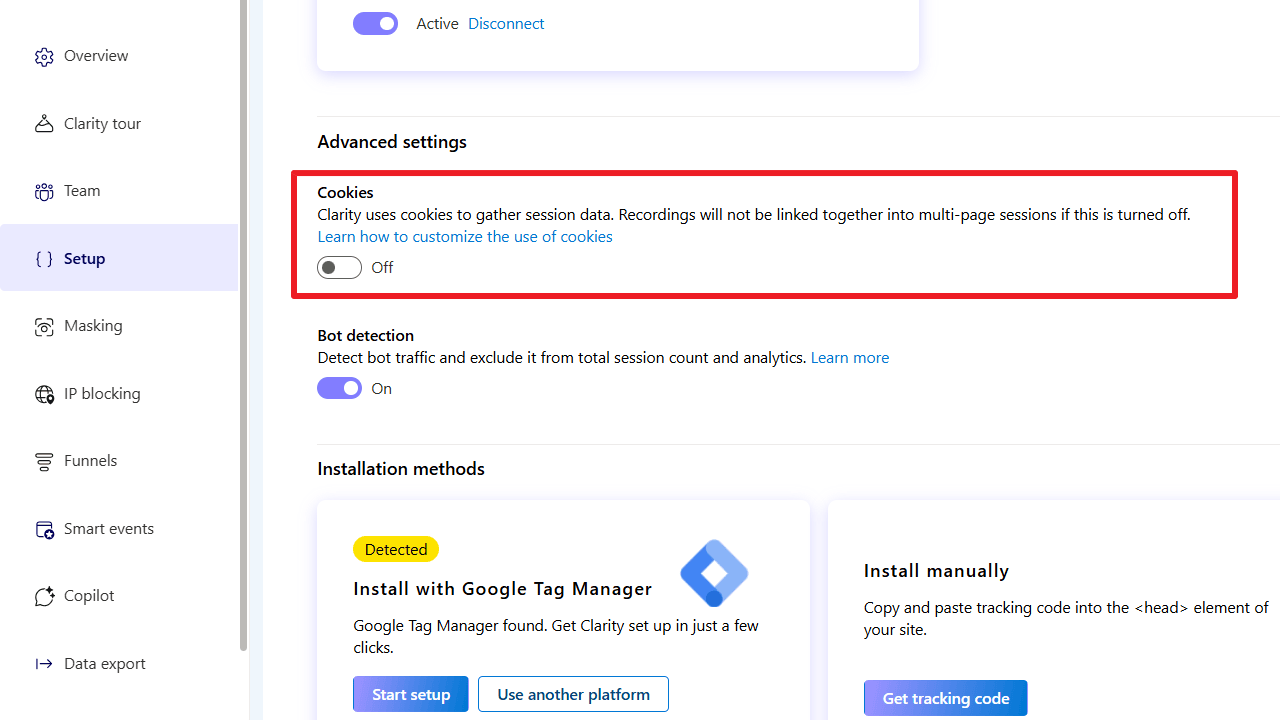Click the IP blocking globe icon
The image size is (1280, 720).
(x=44, y=394)
